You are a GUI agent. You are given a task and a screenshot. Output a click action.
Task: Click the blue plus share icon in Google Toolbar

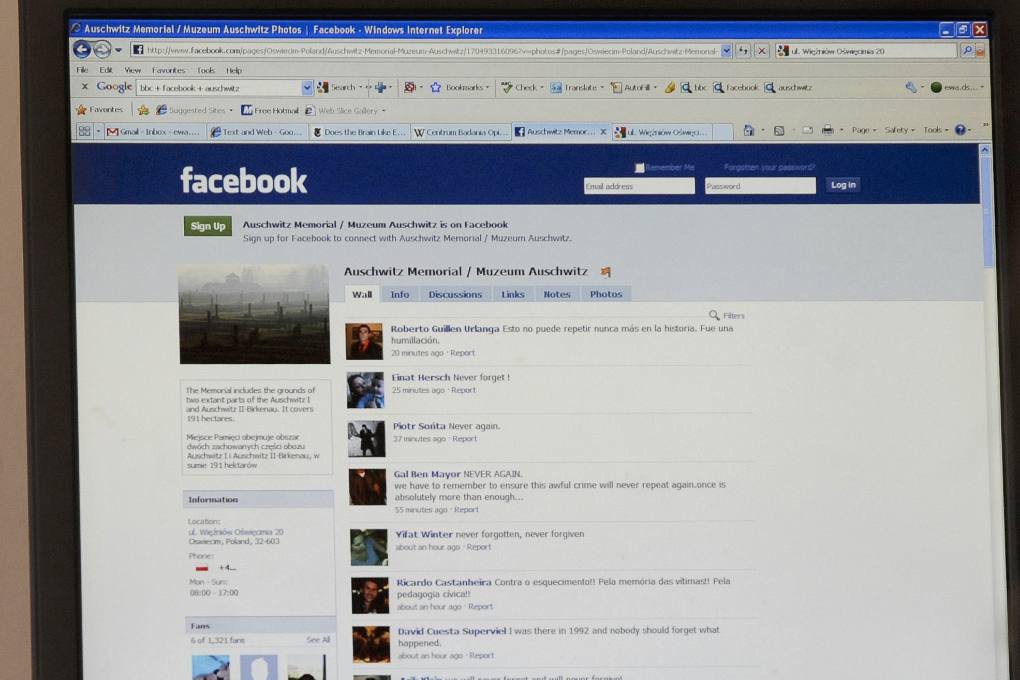pyautogui.click(x=381, y=87)
